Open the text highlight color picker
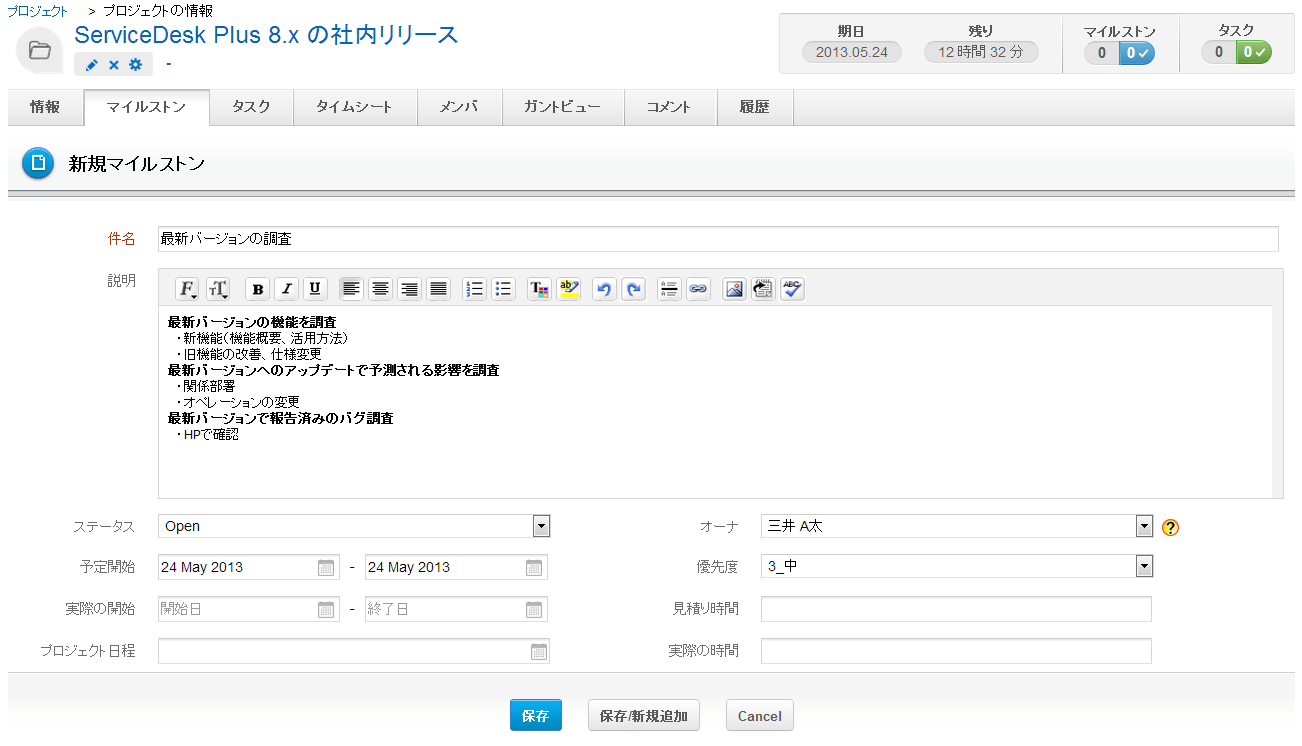 (568, 289)
